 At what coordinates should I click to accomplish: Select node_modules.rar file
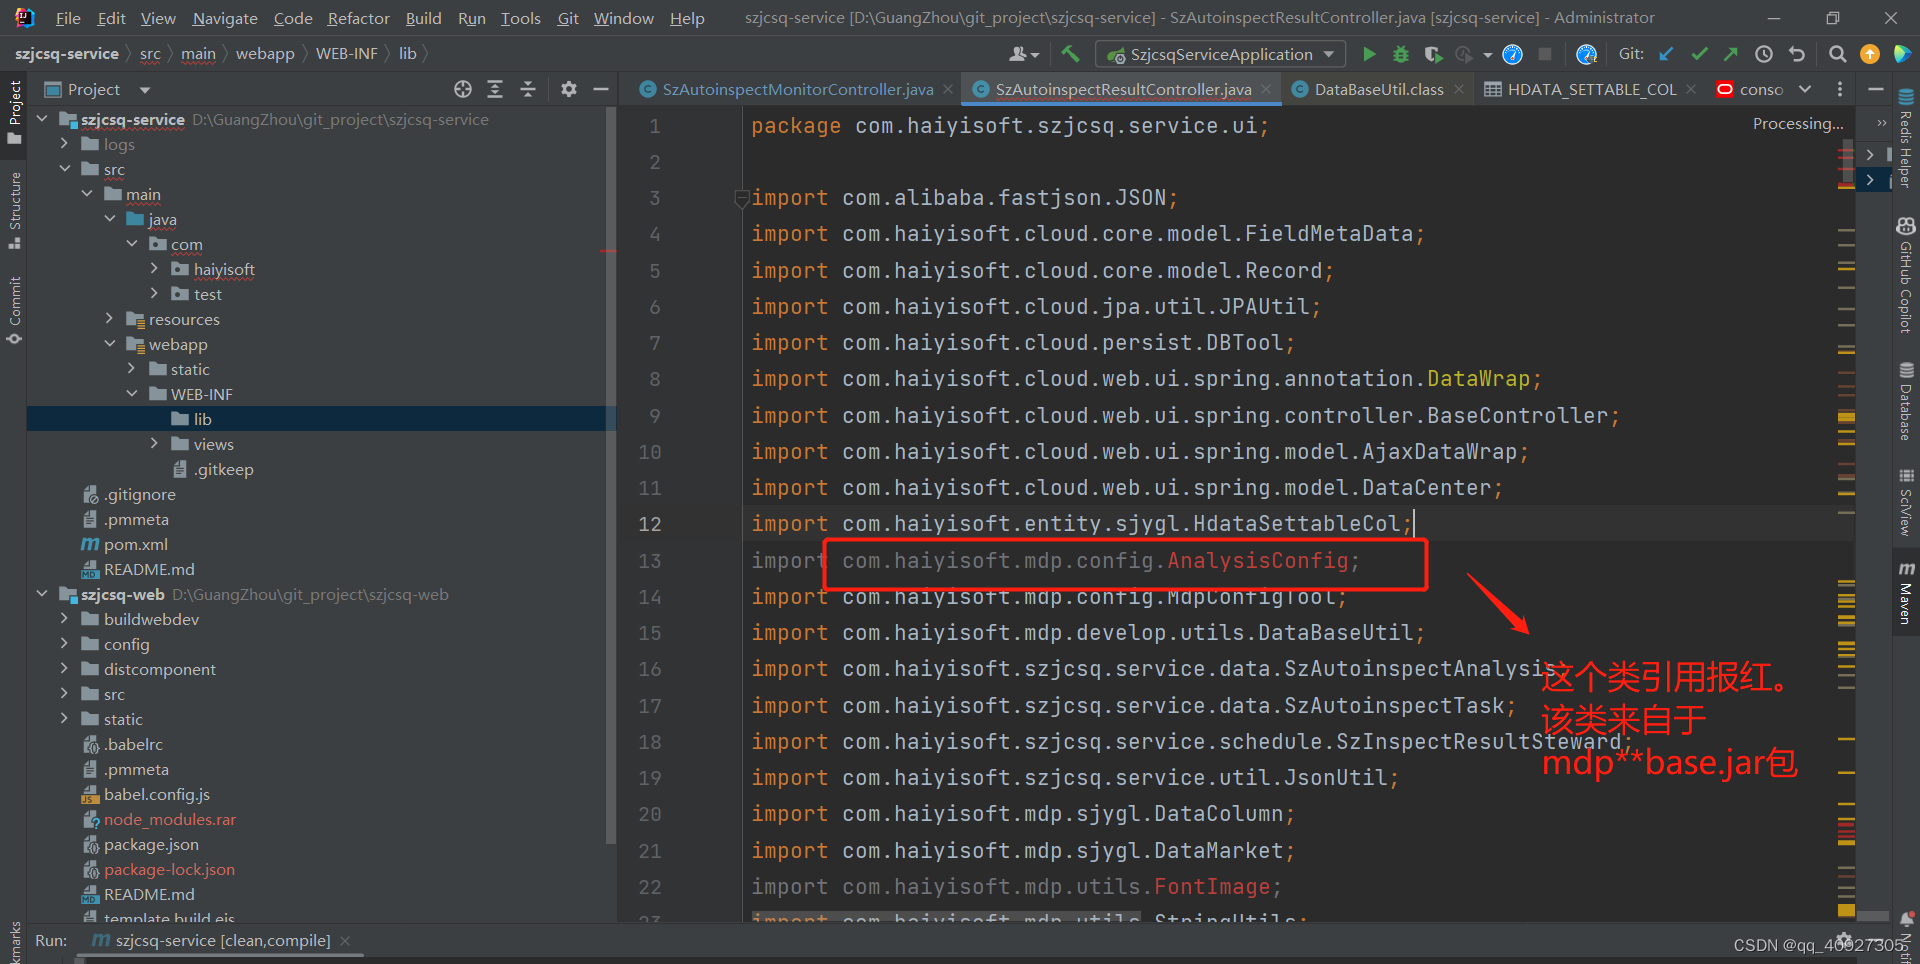click(169, 819)
